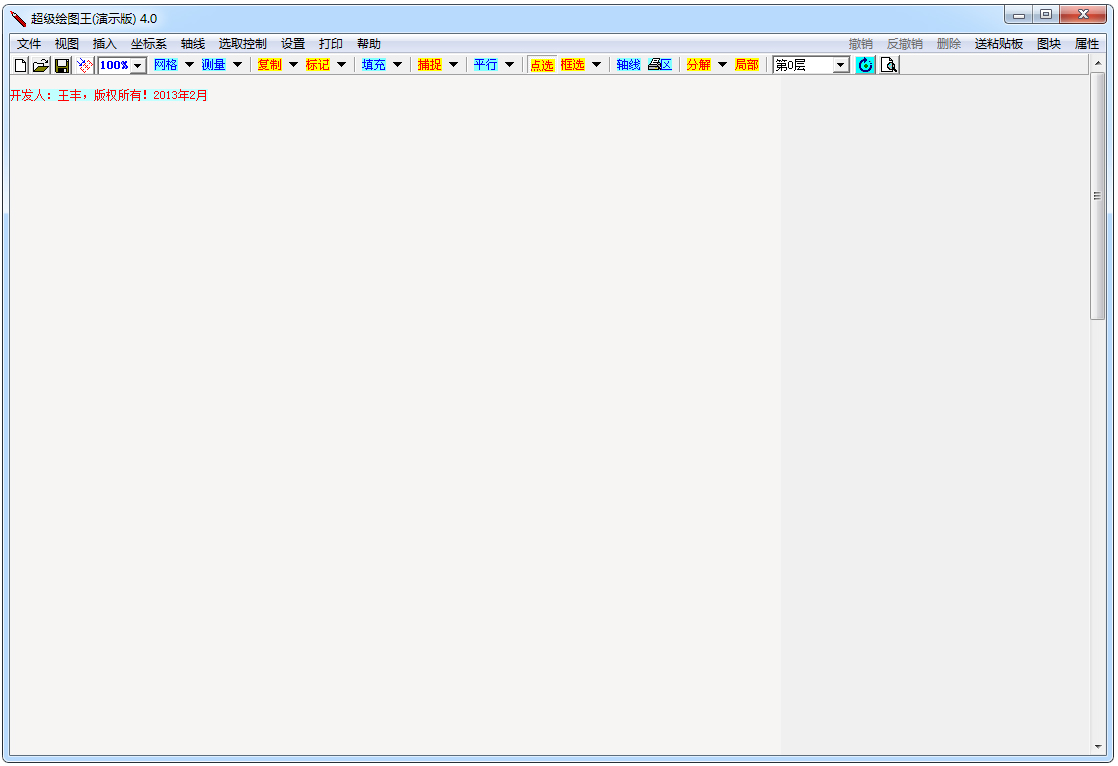1118x766 pixels.
Task: Open the 选取控制 menu
Action: point(242,44)
